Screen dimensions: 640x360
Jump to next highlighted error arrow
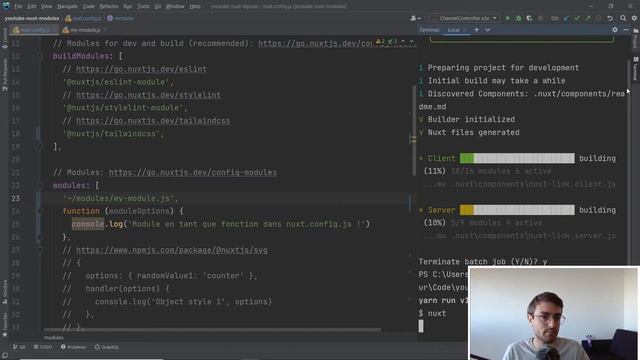pyautogui.click(x=411, y=42)
